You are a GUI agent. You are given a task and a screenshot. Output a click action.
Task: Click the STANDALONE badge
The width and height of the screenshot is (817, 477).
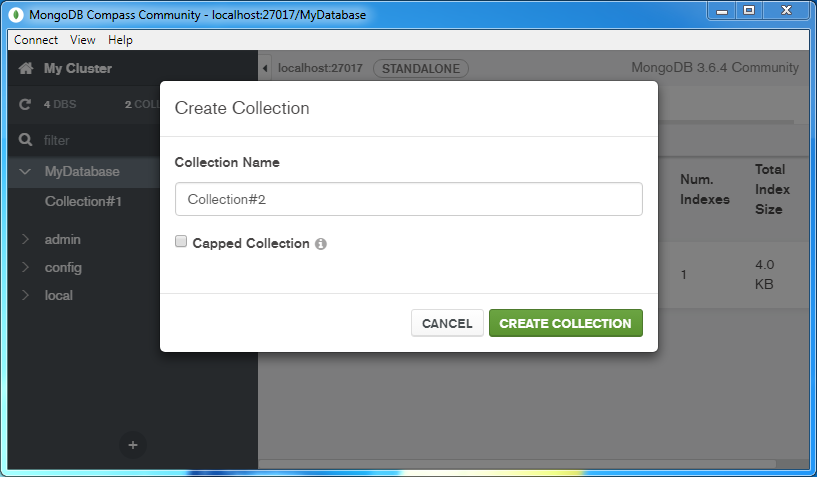[x=420, y=69]
